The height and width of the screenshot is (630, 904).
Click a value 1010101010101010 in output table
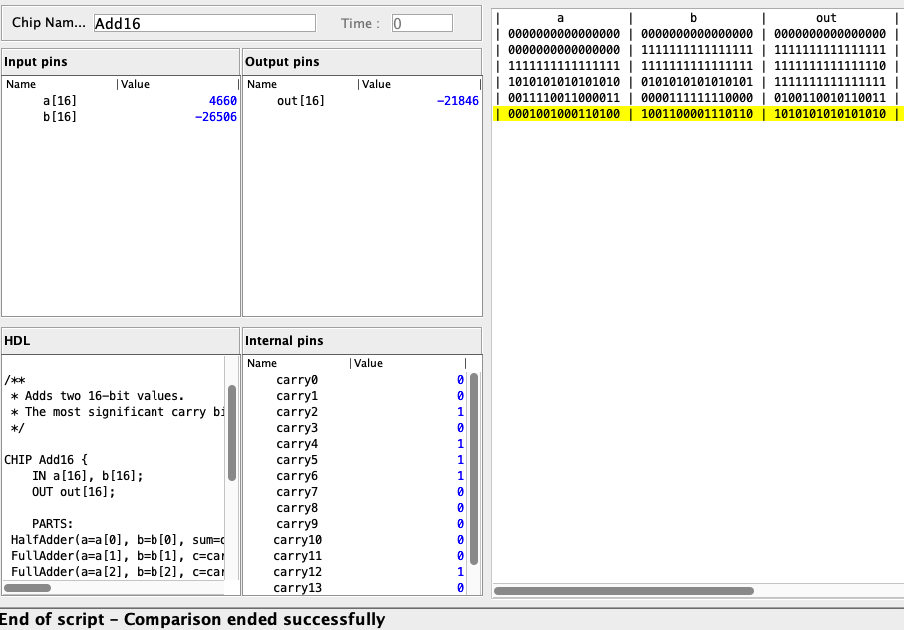click(x=564, y=82)
